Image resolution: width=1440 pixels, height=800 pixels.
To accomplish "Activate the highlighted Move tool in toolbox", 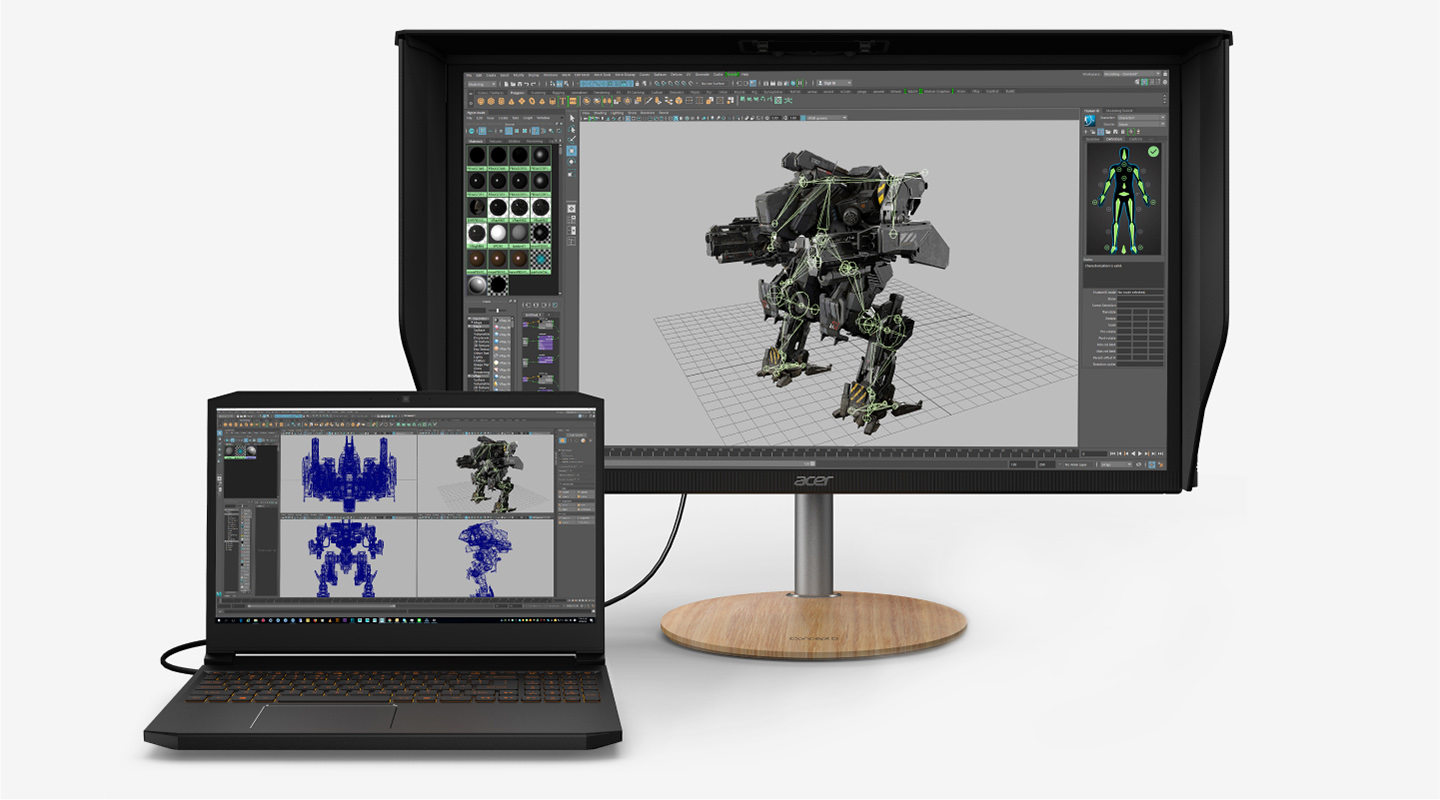I will (572, 152).
